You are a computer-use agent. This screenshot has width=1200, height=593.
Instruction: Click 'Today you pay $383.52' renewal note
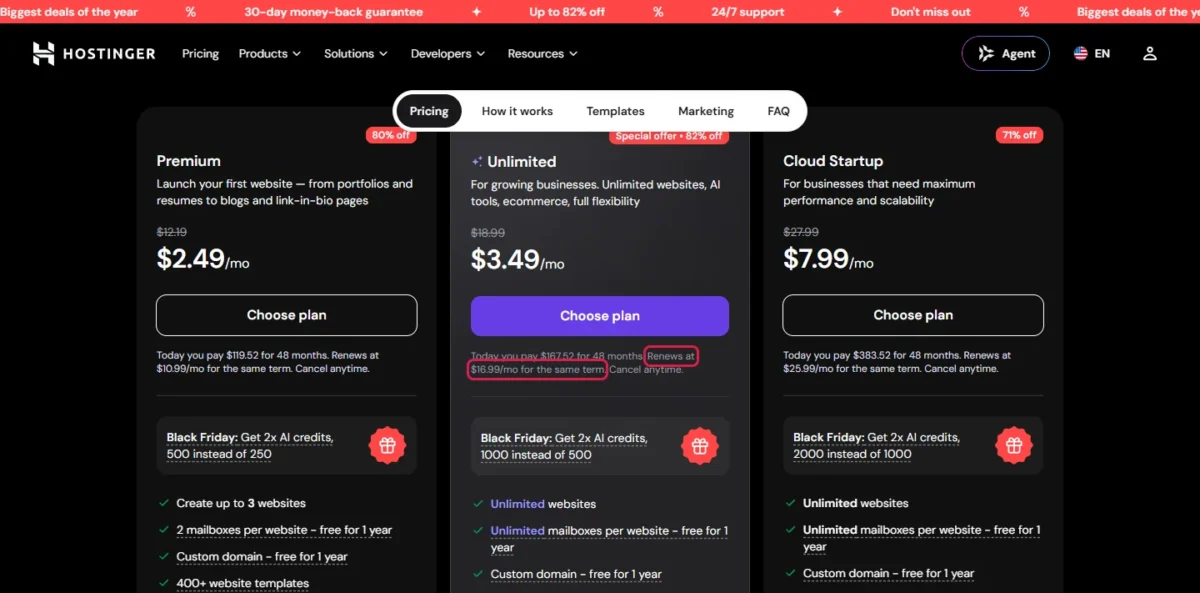click(x=897, y=362)
